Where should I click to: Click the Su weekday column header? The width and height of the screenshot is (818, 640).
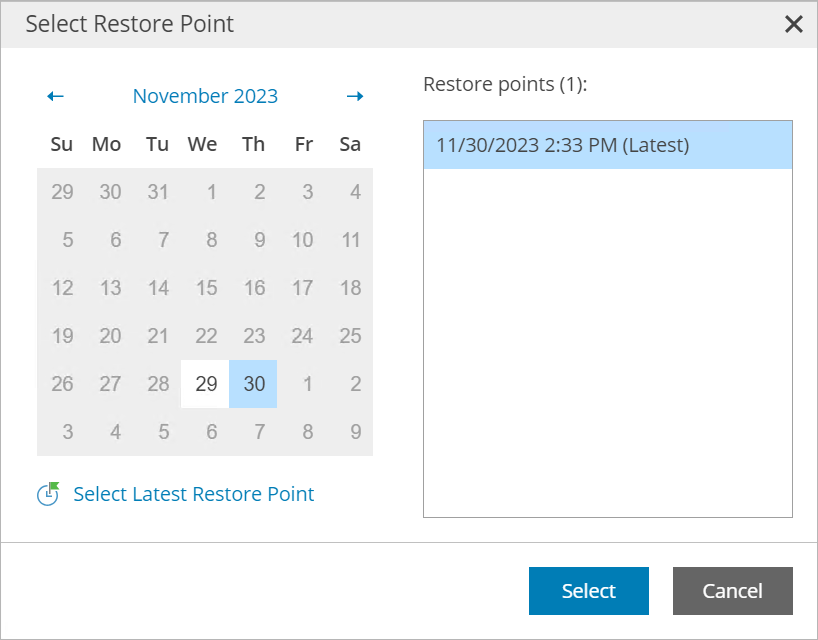pos(61,144)
